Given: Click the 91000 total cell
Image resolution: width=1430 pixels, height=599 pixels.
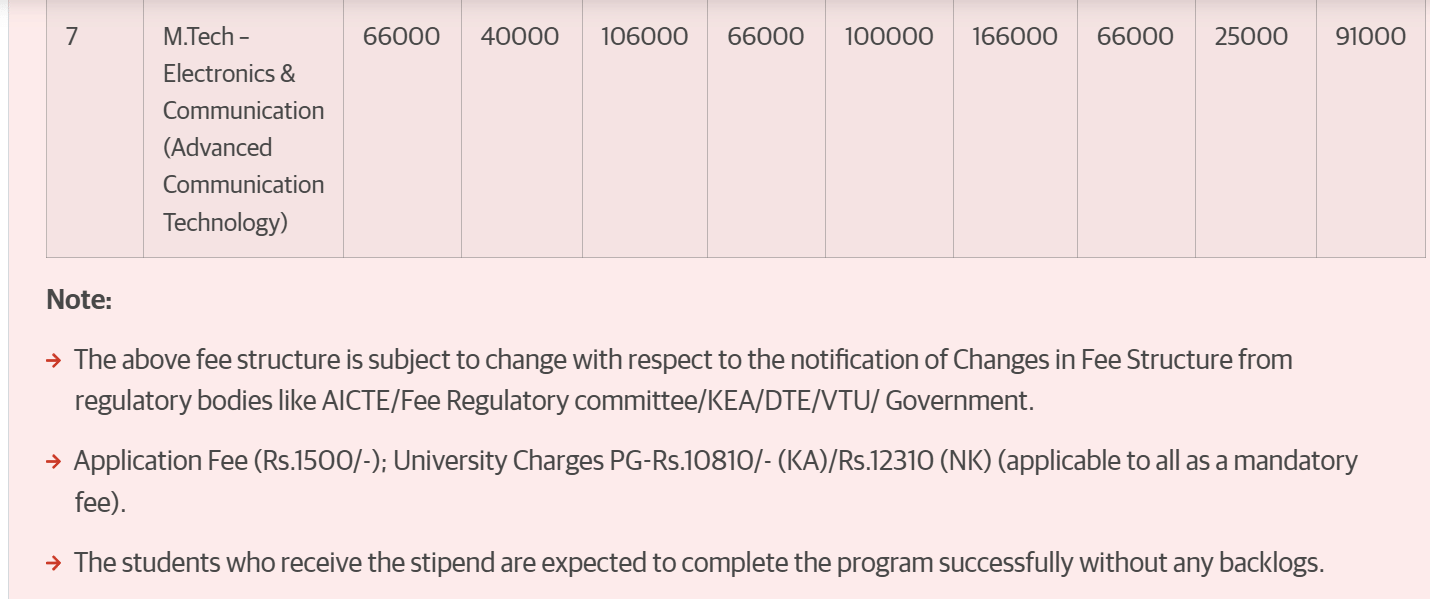Looking at the screenshot, I should (x=1370, y=37).
